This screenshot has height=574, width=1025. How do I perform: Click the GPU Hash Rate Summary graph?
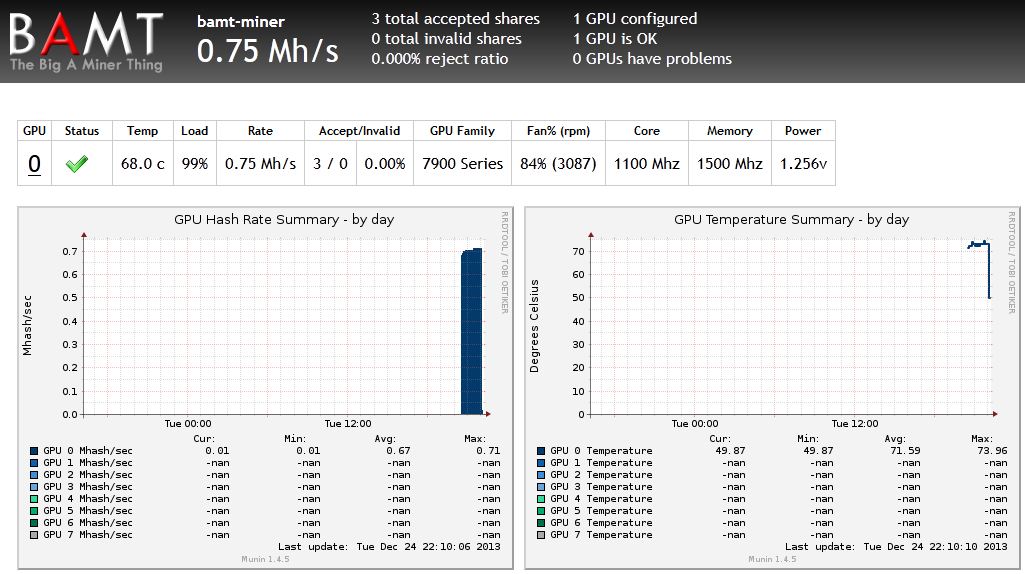click(265, 388)
